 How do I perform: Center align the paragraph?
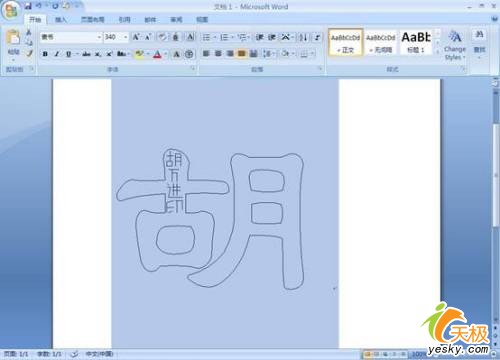pyautogui.click(x=218, y=53)
